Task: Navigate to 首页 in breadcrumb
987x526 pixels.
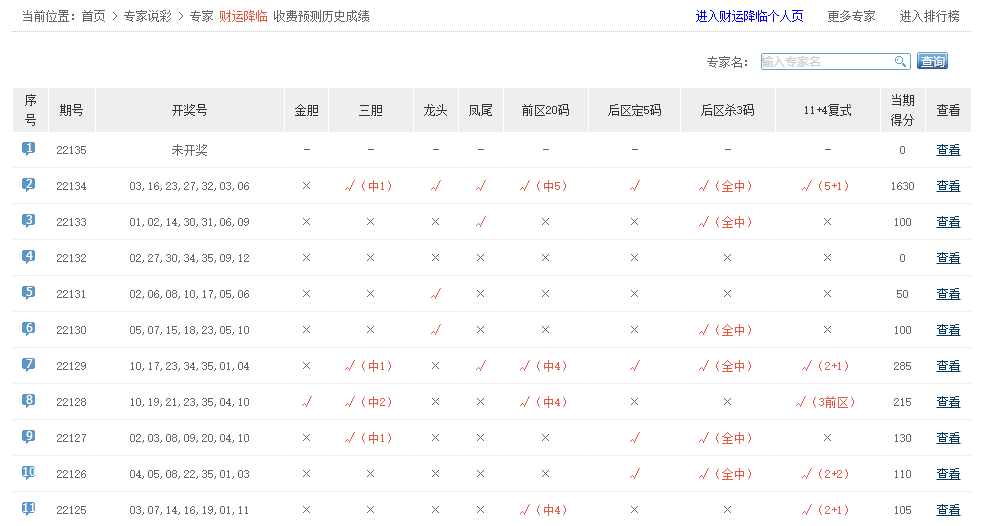Action: pyautogui.click(x=93, y=16)
